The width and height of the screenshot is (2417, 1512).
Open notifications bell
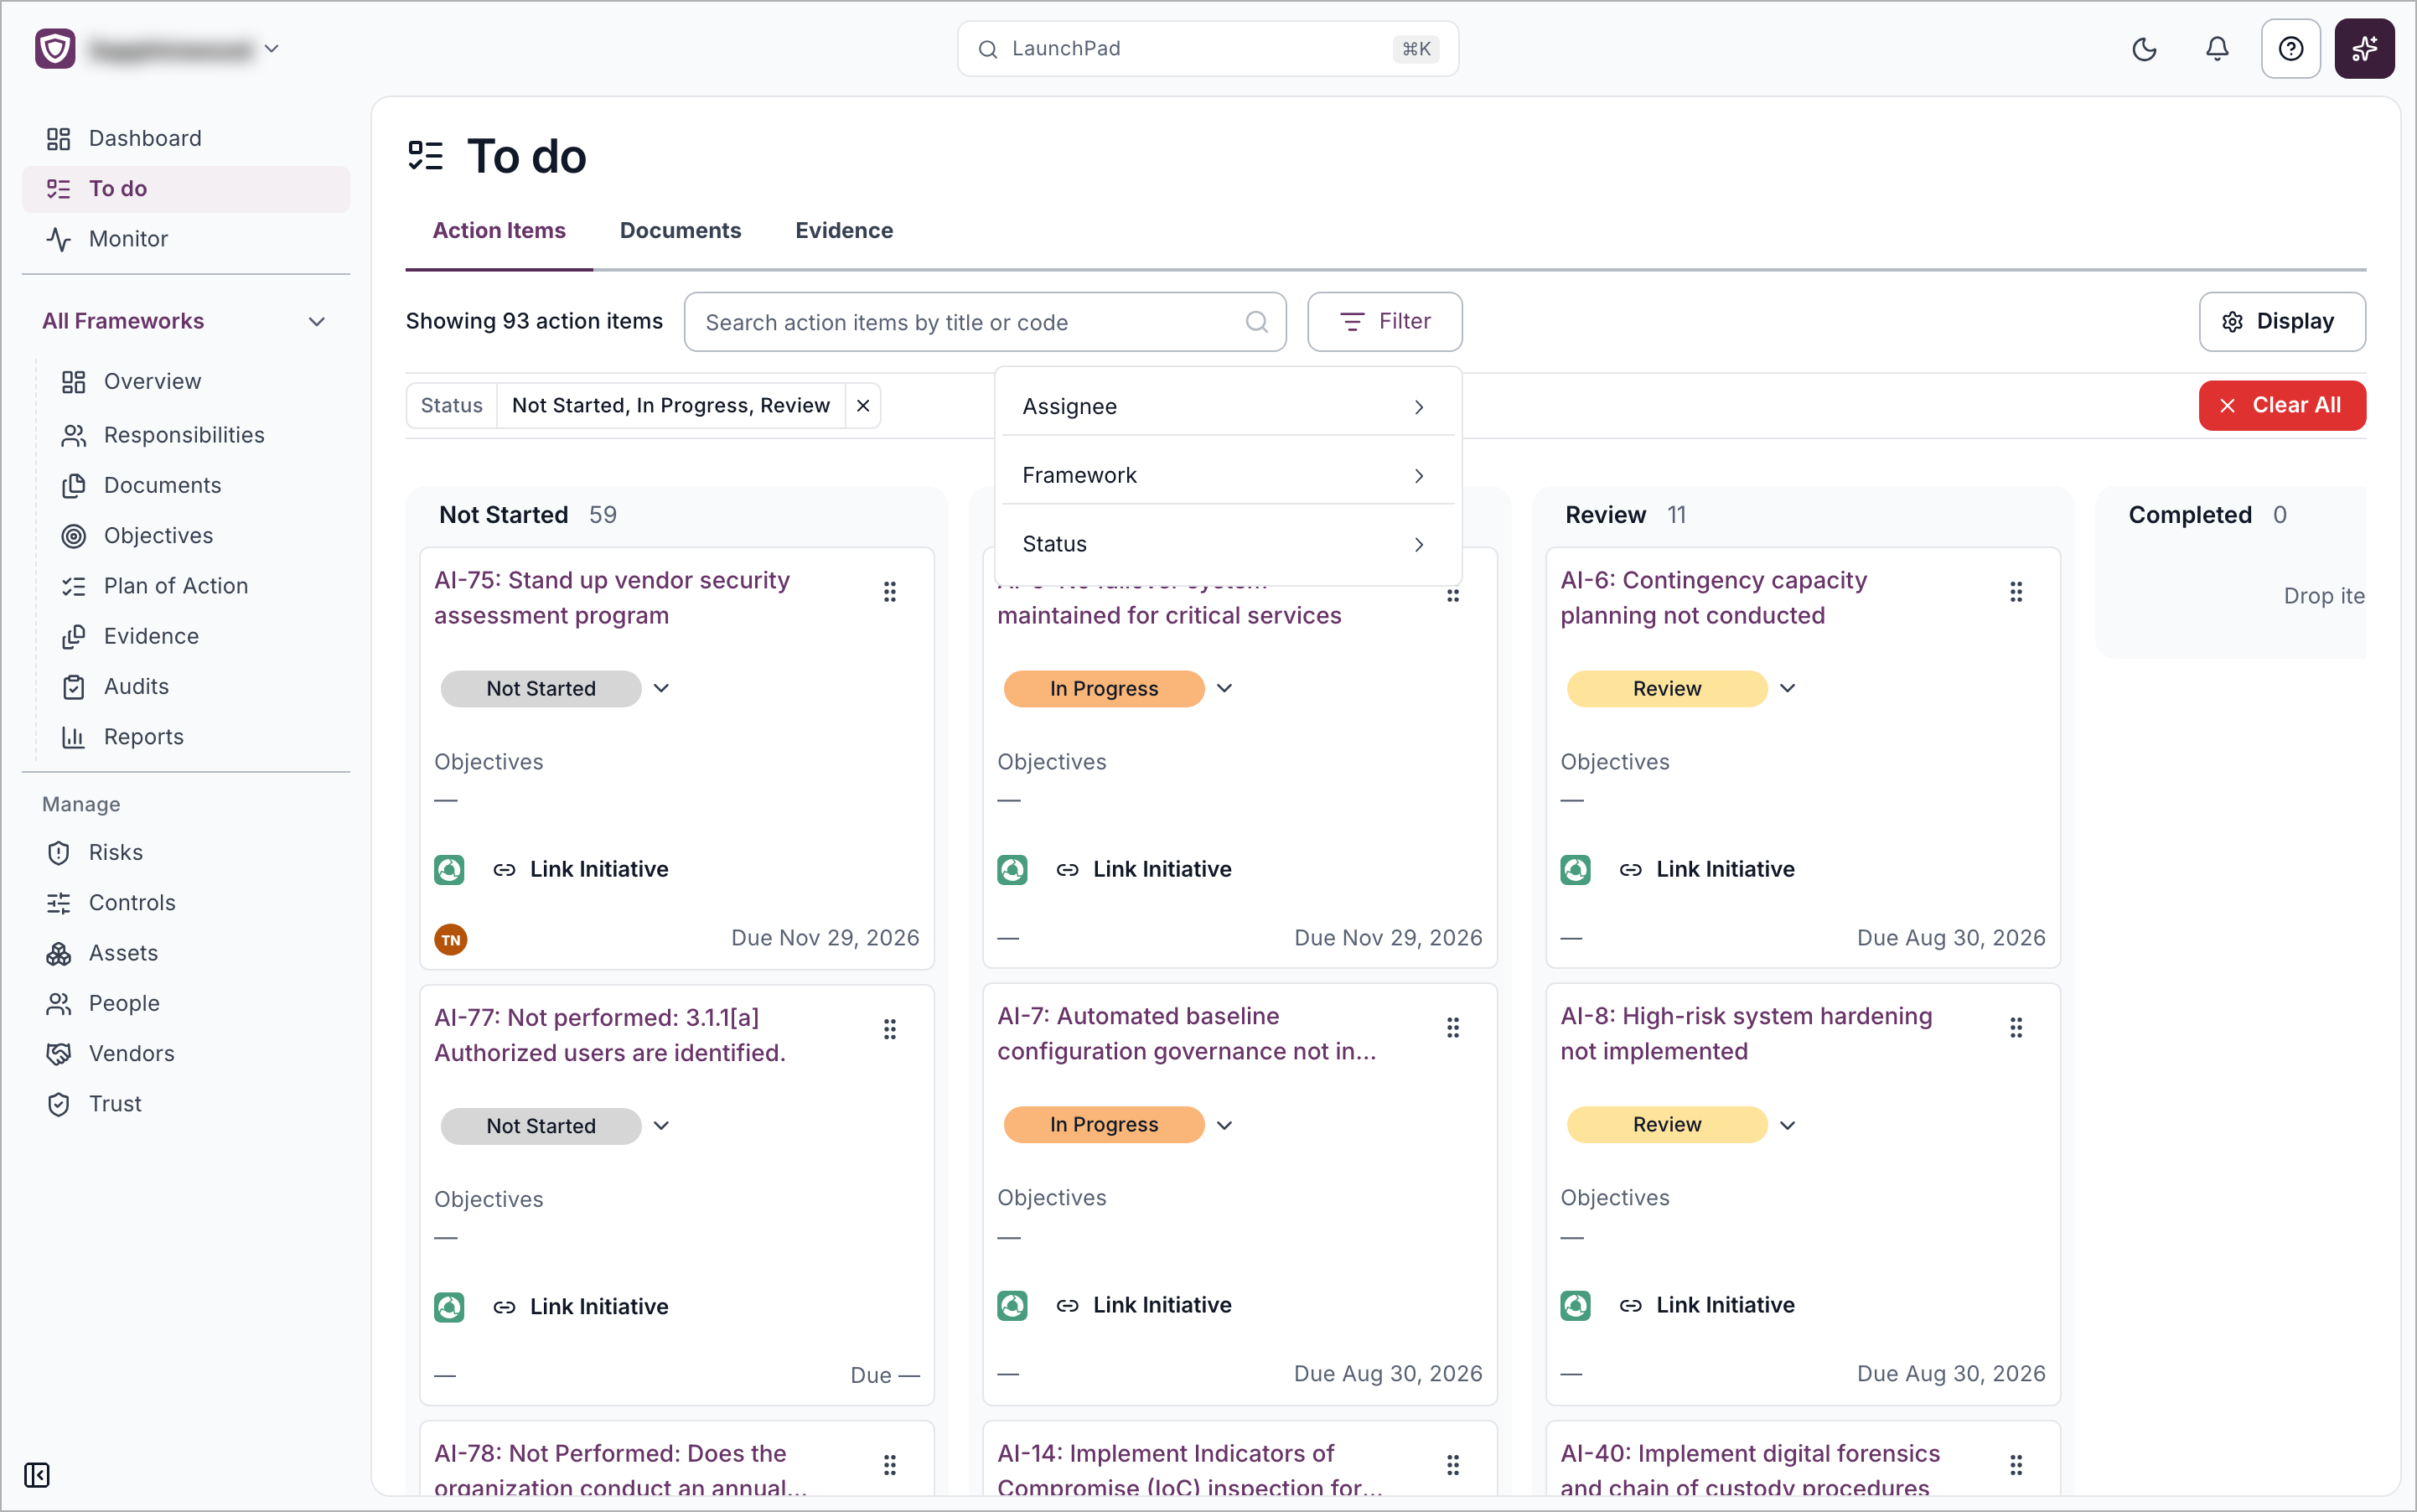coord(2217,49)
